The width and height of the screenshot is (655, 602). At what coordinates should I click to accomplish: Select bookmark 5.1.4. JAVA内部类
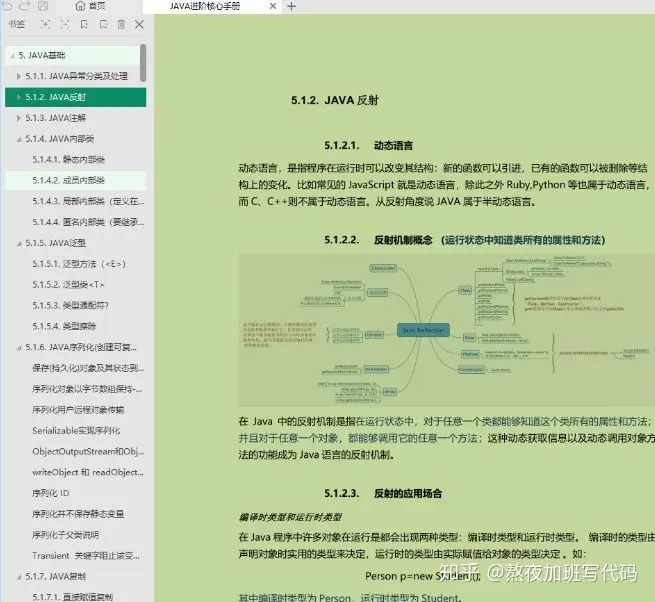(x=60, y=139)
